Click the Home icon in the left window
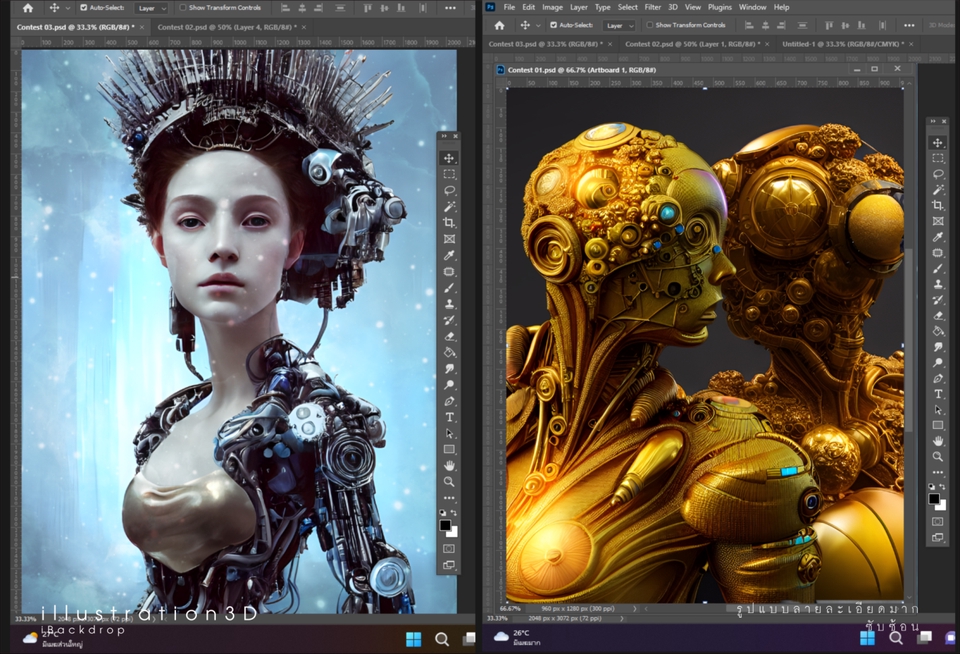This screenshot has height=654, width=960. [28, 8]
